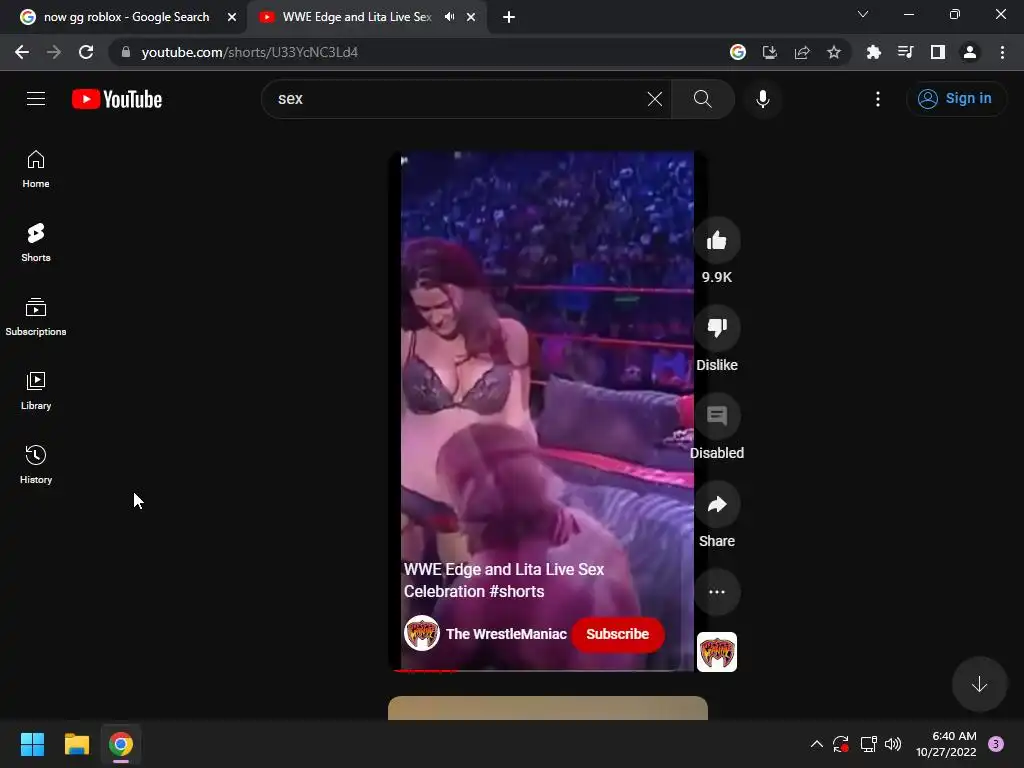This screenshot has width=1024, height=768.
Task: Open Library in the sidebar
Action: pos(36,391)
